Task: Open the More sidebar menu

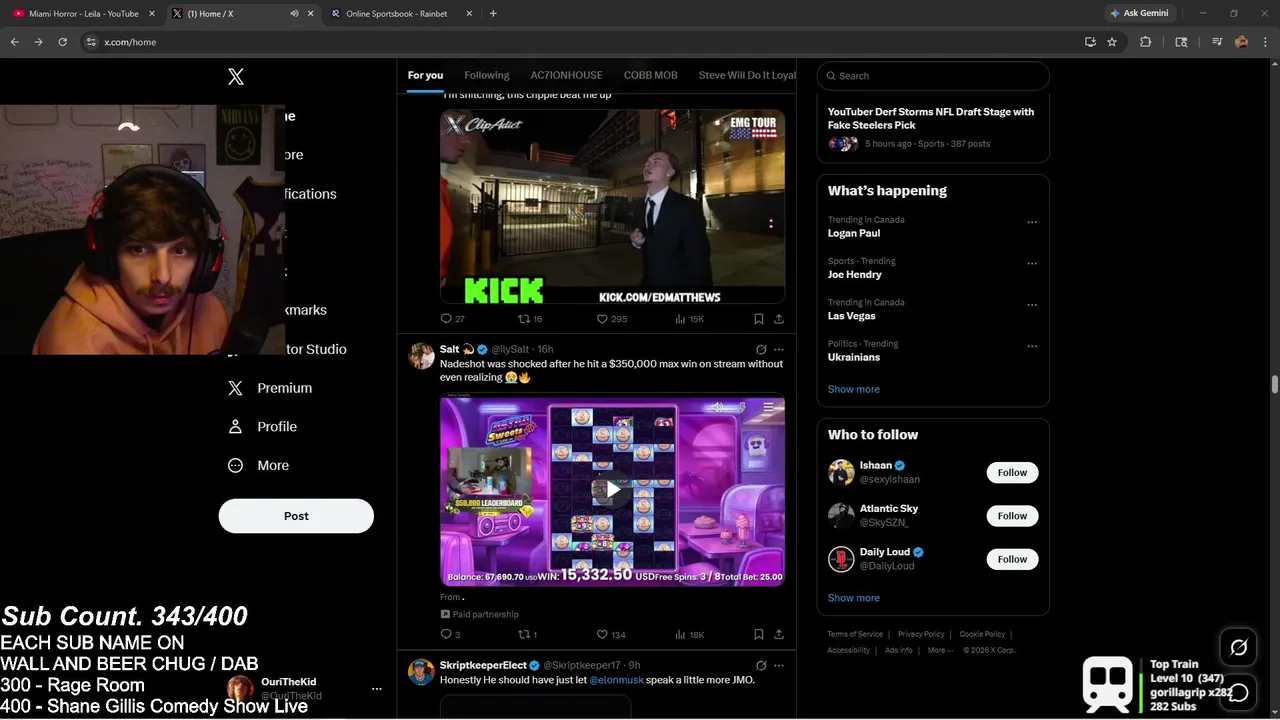Action: [x=258, y=465]
